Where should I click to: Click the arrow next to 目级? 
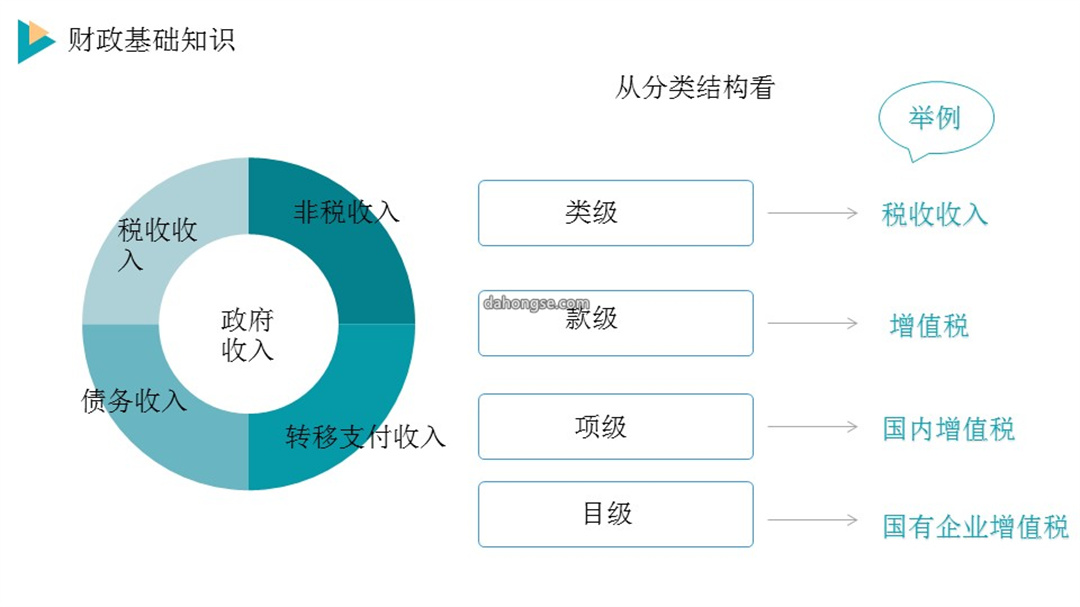coord(813,520)
